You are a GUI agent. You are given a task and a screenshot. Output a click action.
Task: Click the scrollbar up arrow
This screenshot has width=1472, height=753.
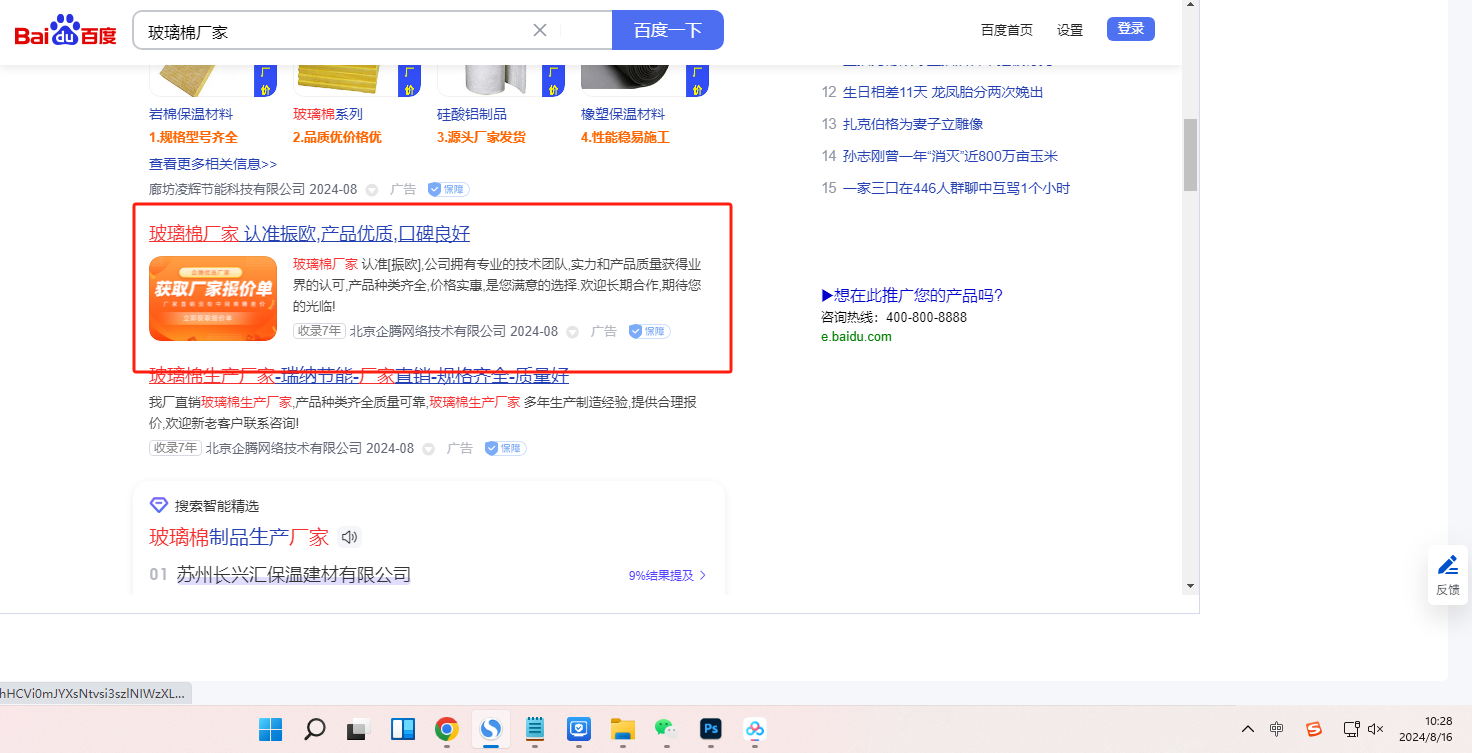click(1190, 5)
